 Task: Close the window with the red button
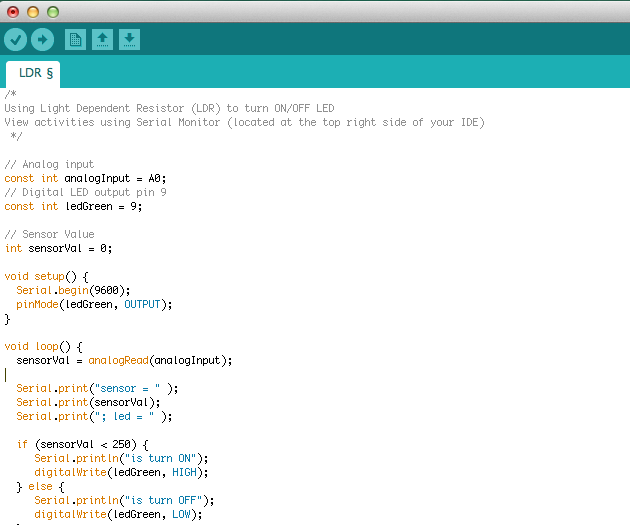[13, 12]
